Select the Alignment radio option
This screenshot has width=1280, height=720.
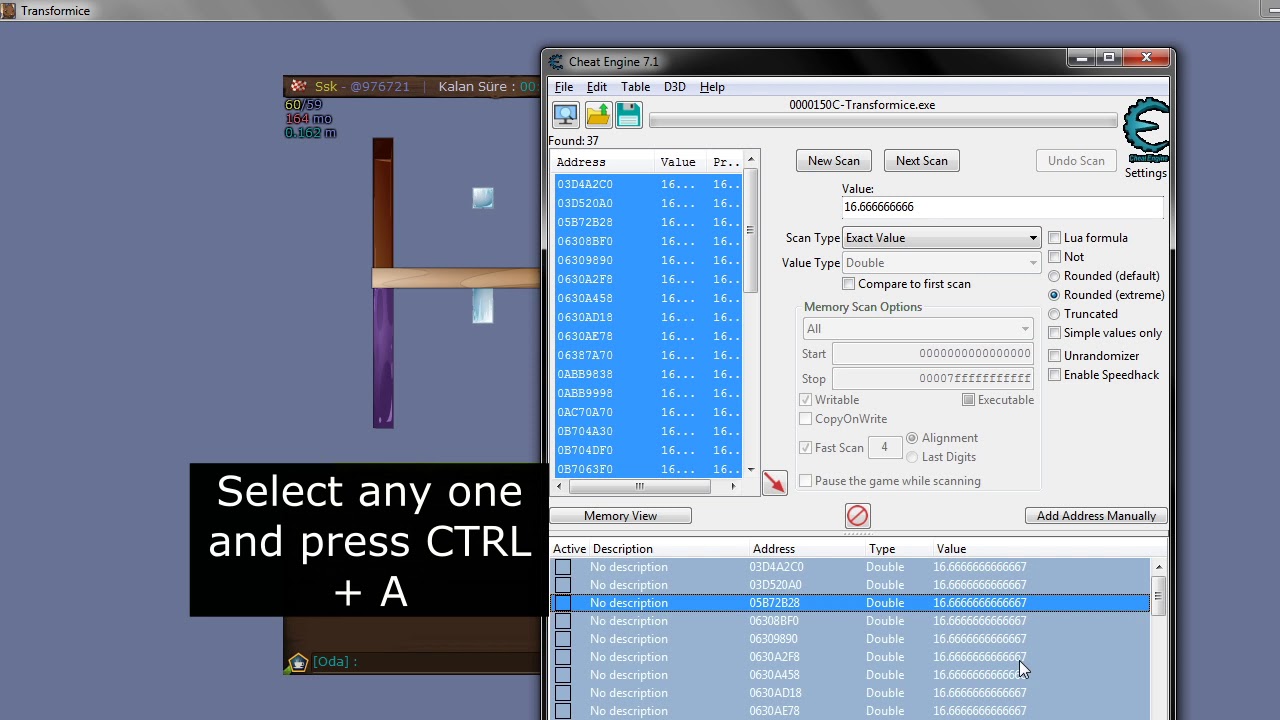tap(912, 438)
